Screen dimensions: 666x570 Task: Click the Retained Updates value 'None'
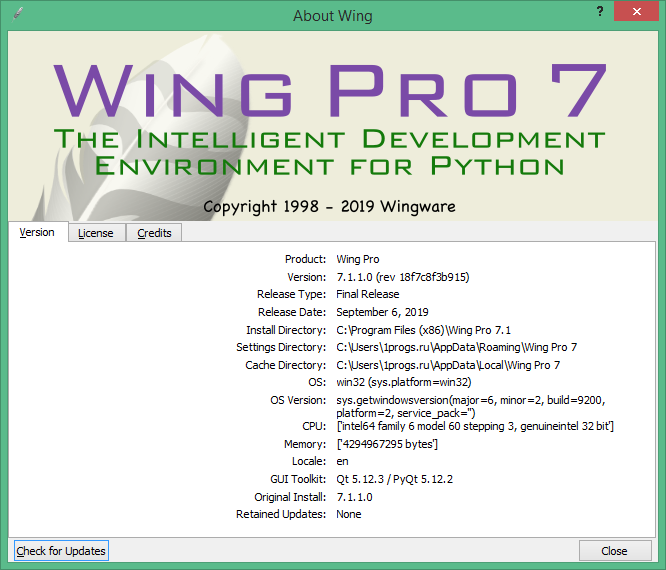click(x=349, y=514)
